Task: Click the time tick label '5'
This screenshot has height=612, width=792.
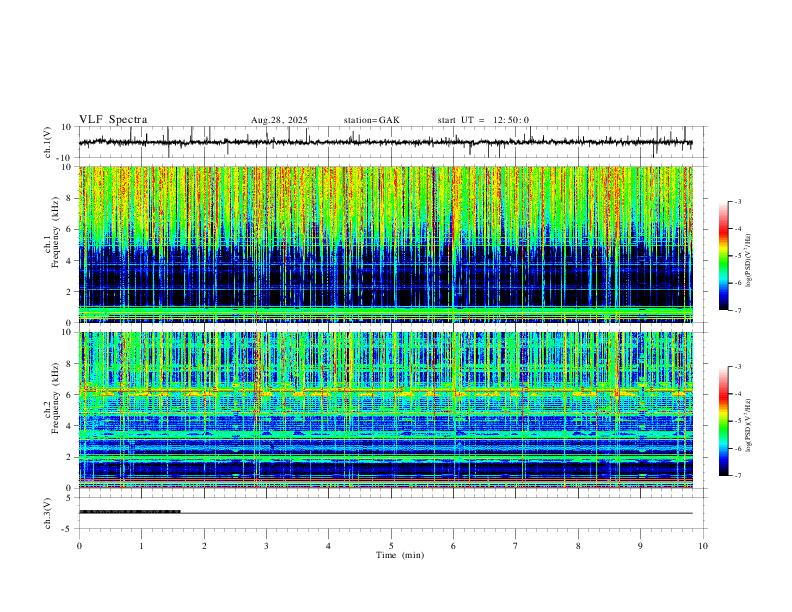Action: point(391,546)
